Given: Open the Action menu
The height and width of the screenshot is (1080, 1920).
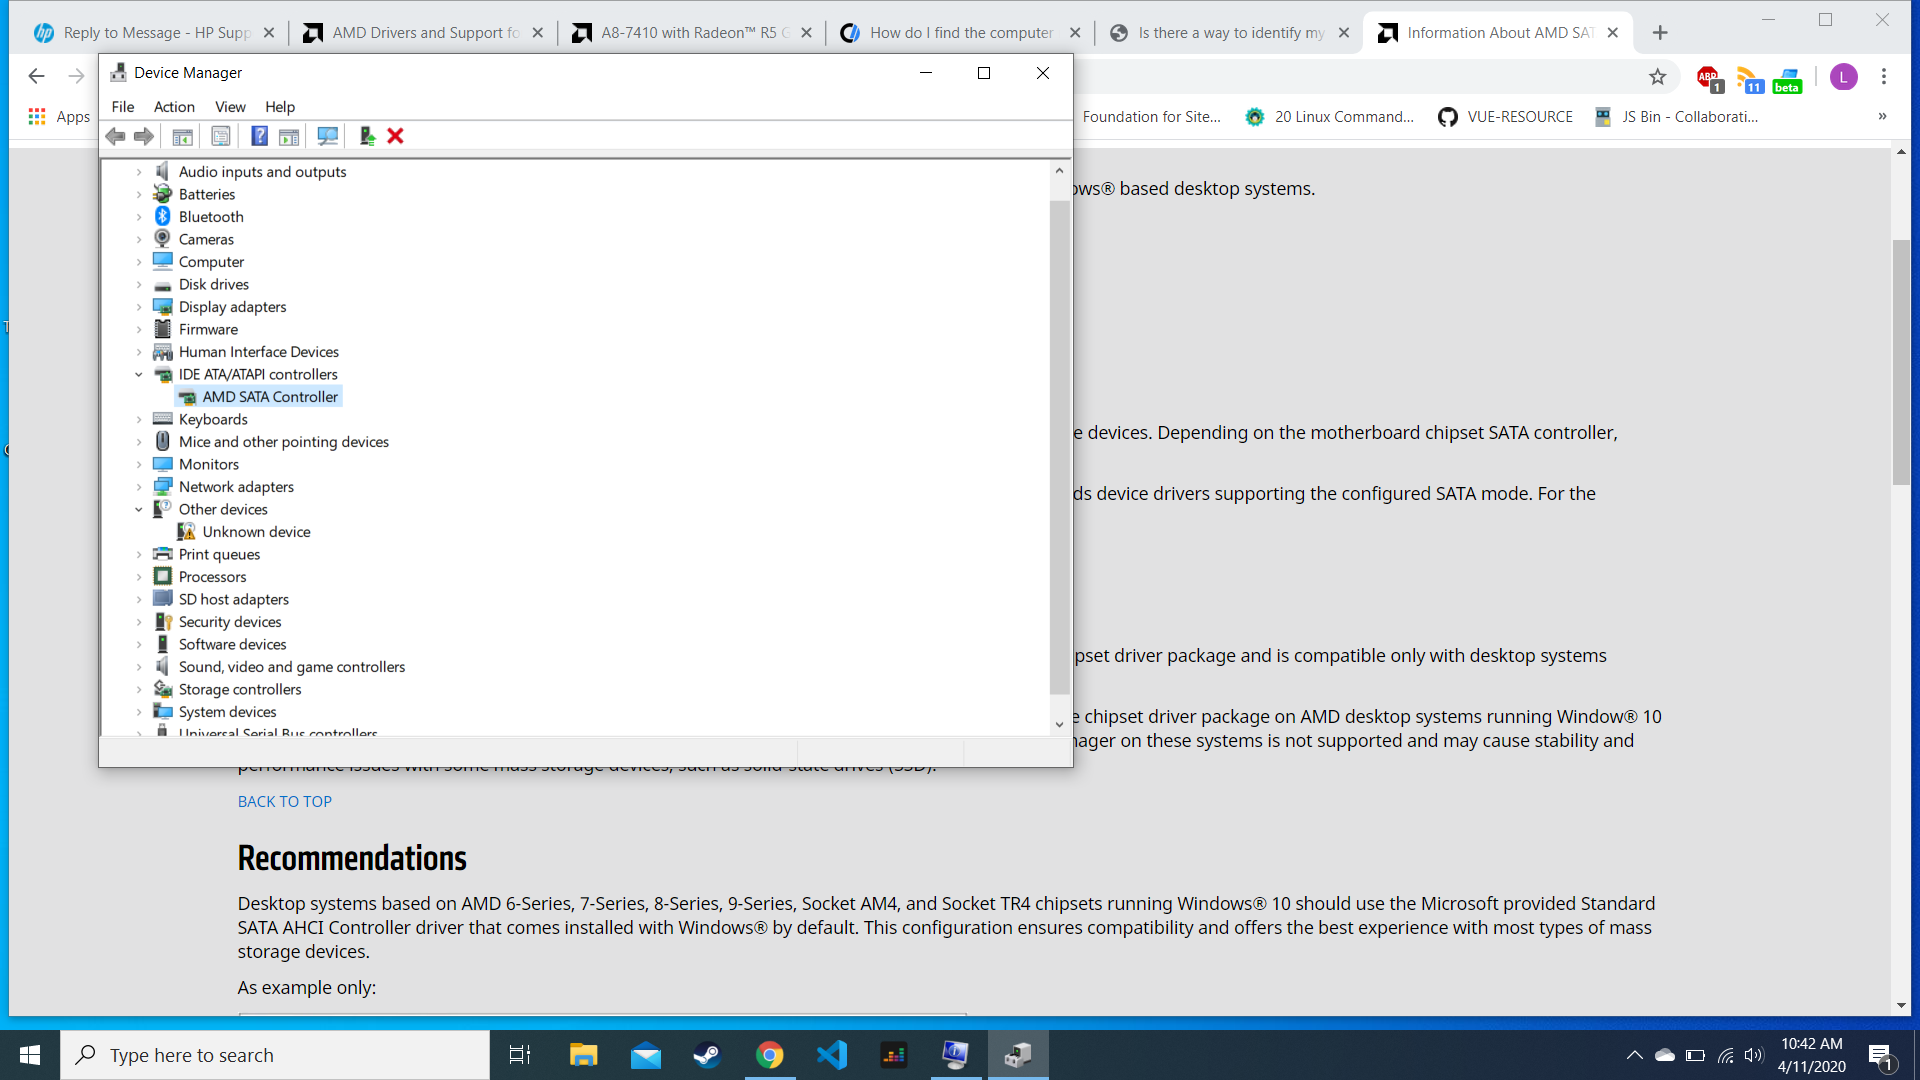Looking at the screenshot, I should [x=174, y=107].
